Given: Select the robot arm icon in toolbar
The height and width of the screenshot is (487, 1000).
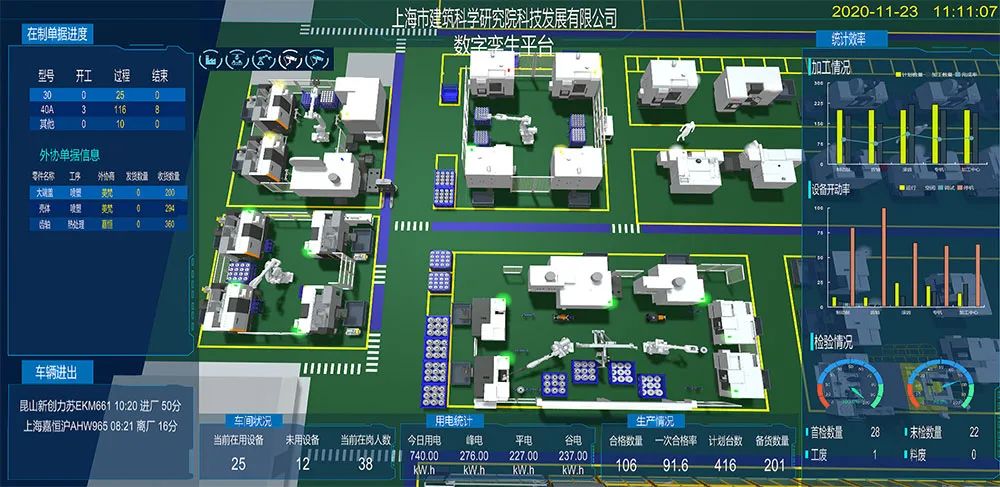Looking at the screenshot, I should point(265,59).
